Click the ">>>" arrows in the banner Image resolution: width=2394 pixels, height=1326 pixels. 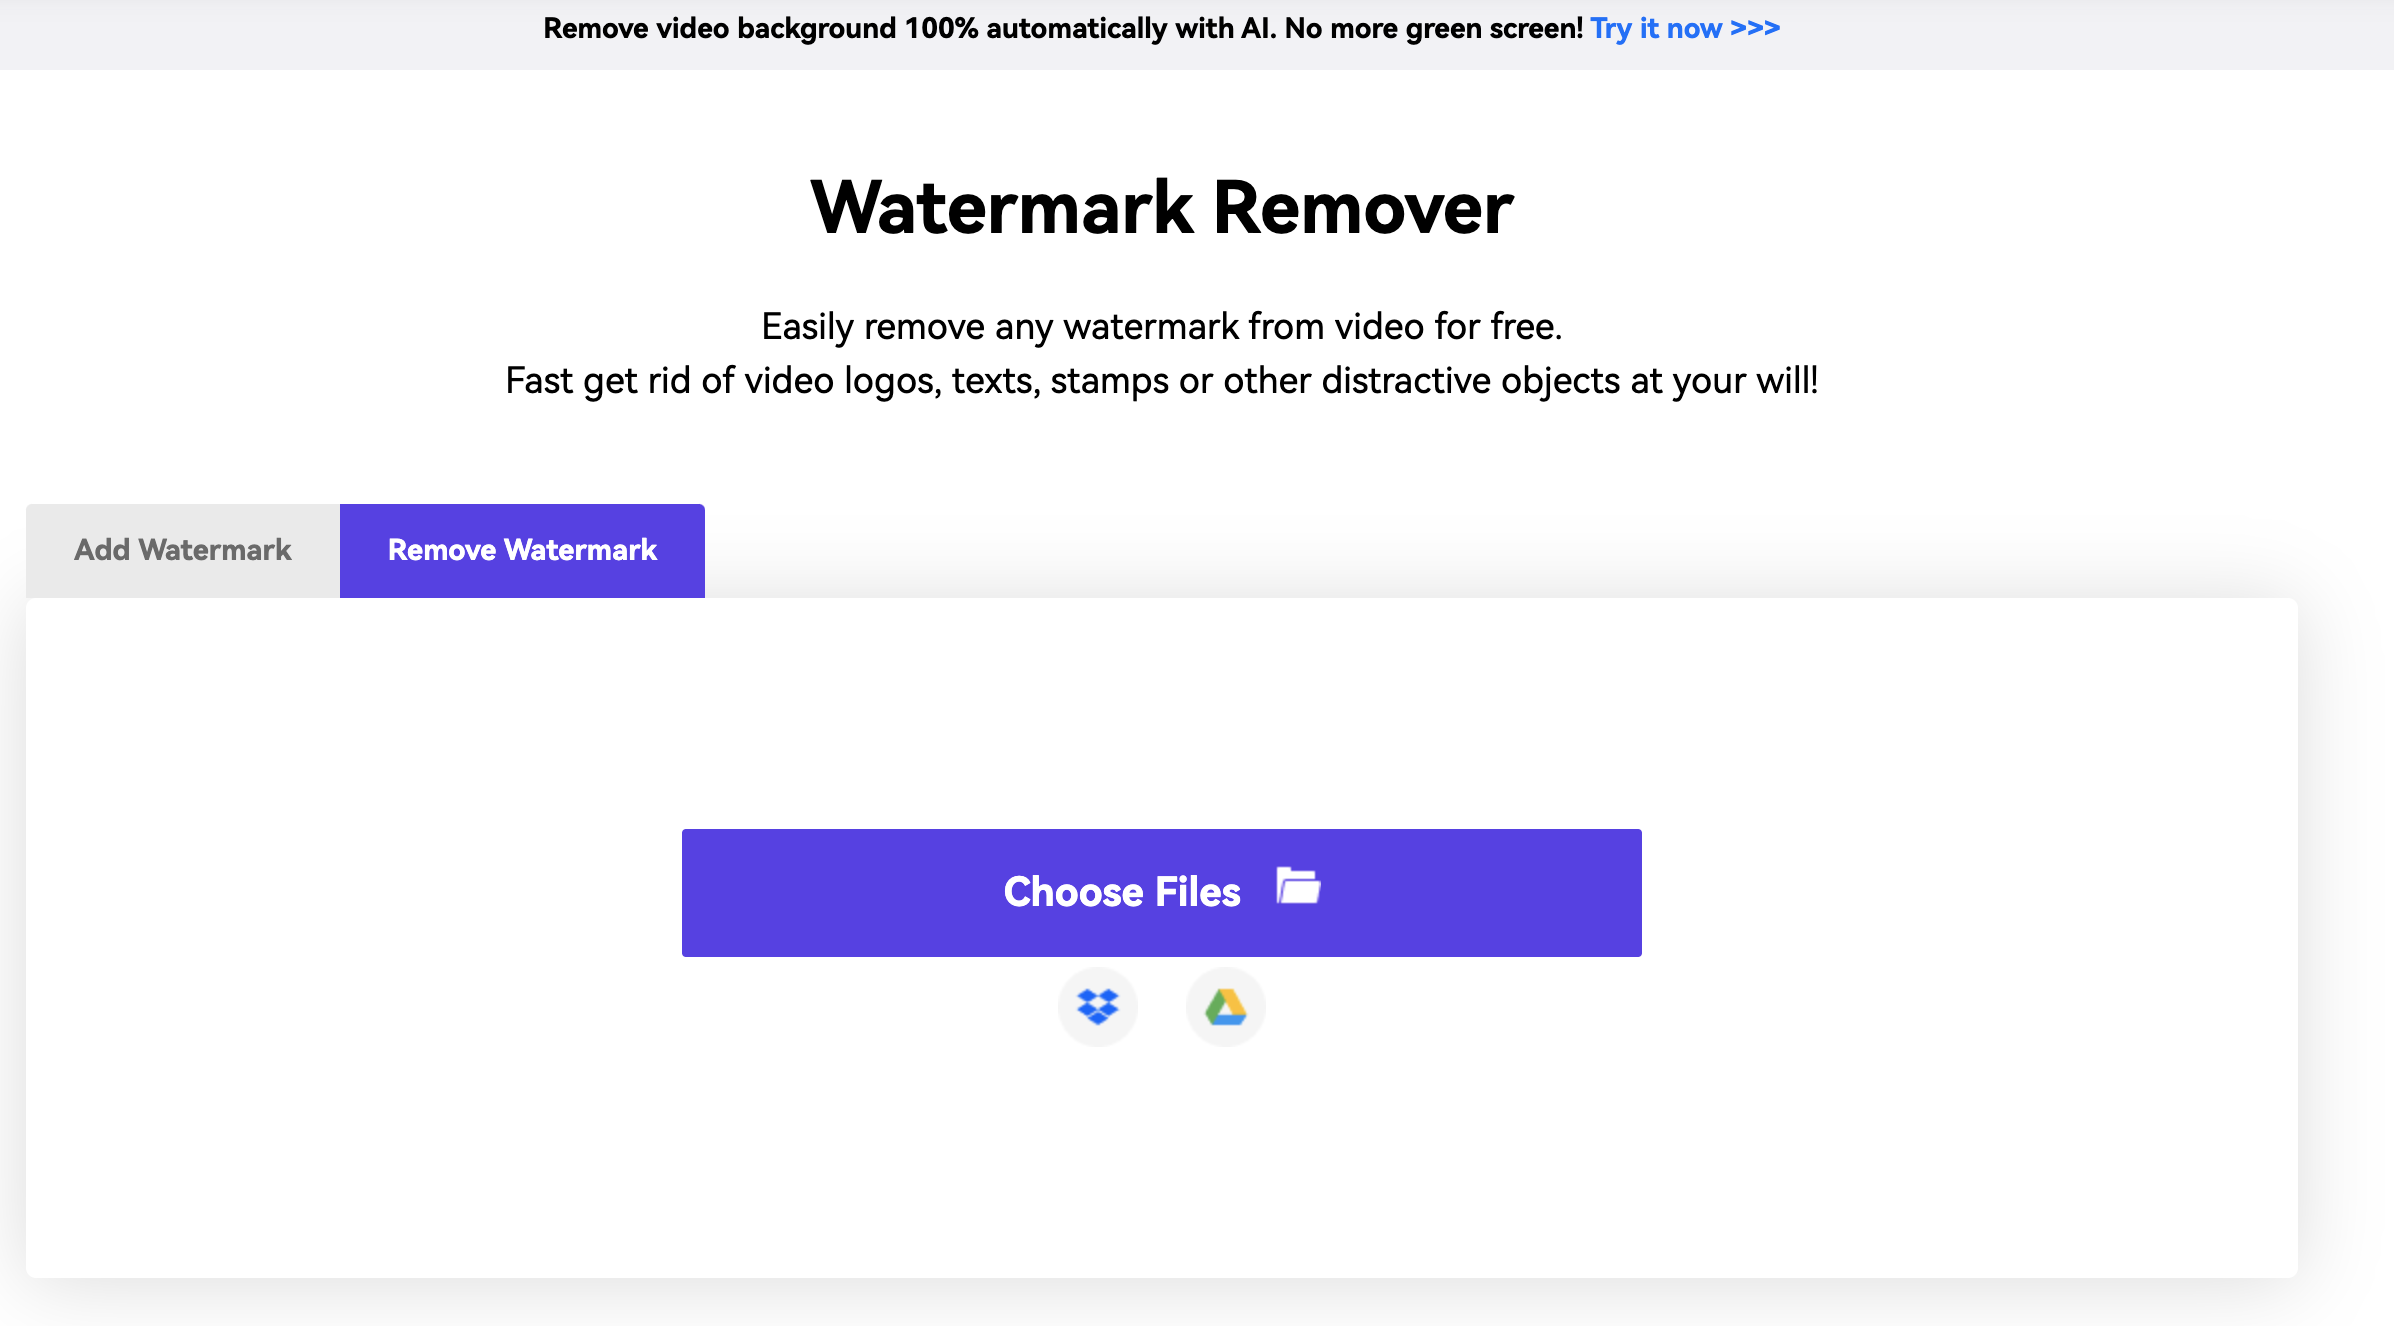(x=1755, y=28)
